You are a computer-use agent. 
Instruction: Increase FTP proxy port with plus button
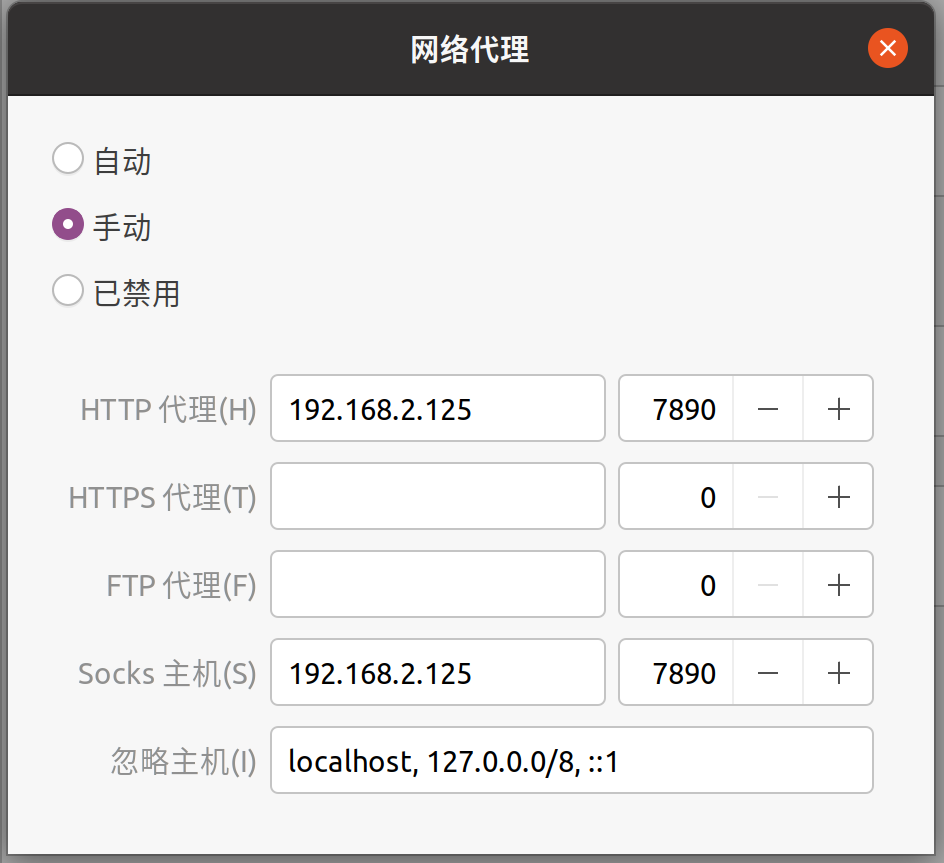[838, 584]
